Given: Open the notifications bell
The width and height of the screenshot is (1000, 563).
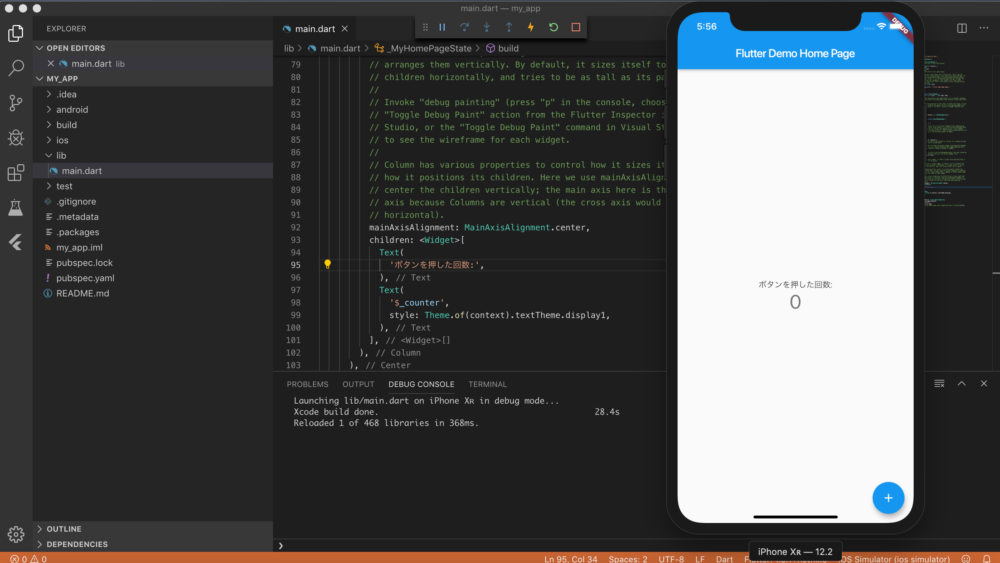Looking at the screenshot, I should coord(987,559).
